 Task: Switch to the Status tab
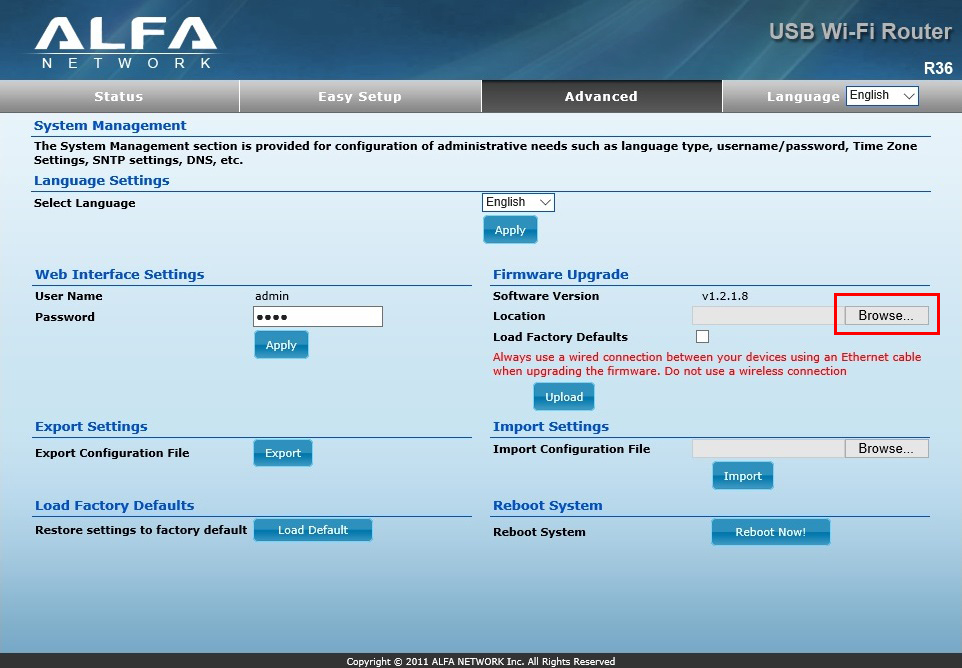click(x=119, y=97)
